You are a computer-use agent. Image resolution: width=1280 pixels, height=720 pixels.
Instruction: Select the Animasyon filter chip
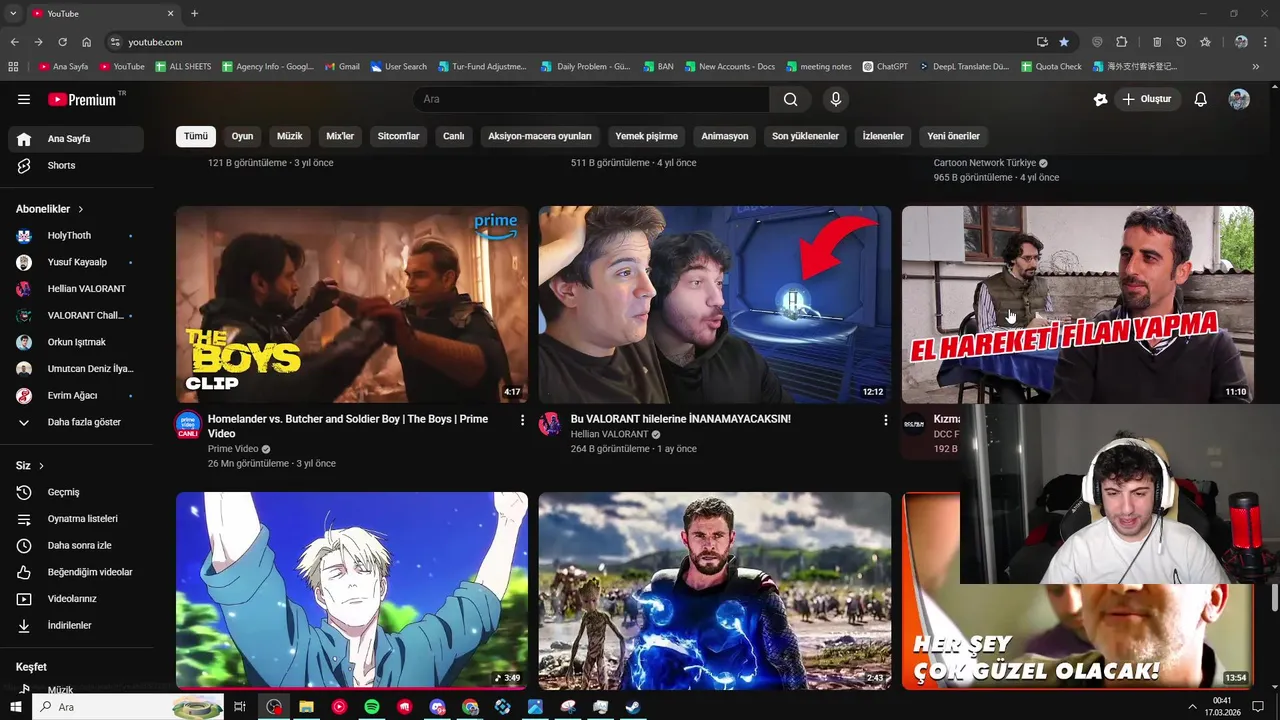(725, 136)
